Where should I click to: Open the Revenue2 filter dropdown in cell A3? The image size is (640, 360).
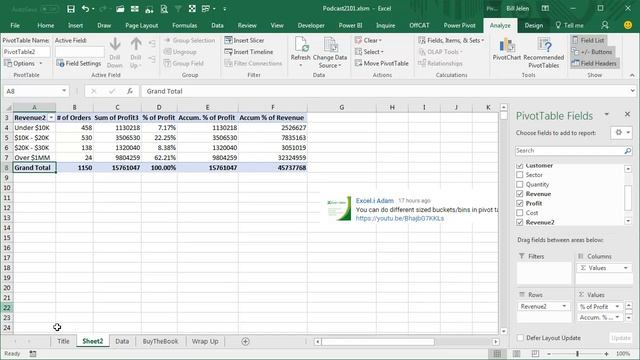coord(51,118)
